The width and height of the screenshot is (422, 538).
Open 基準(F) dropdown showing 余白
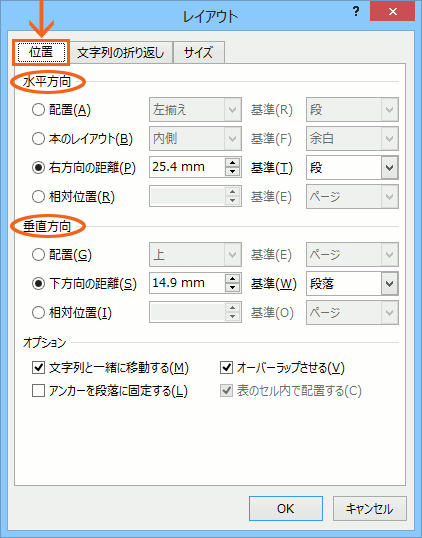(x=352, y=139)
